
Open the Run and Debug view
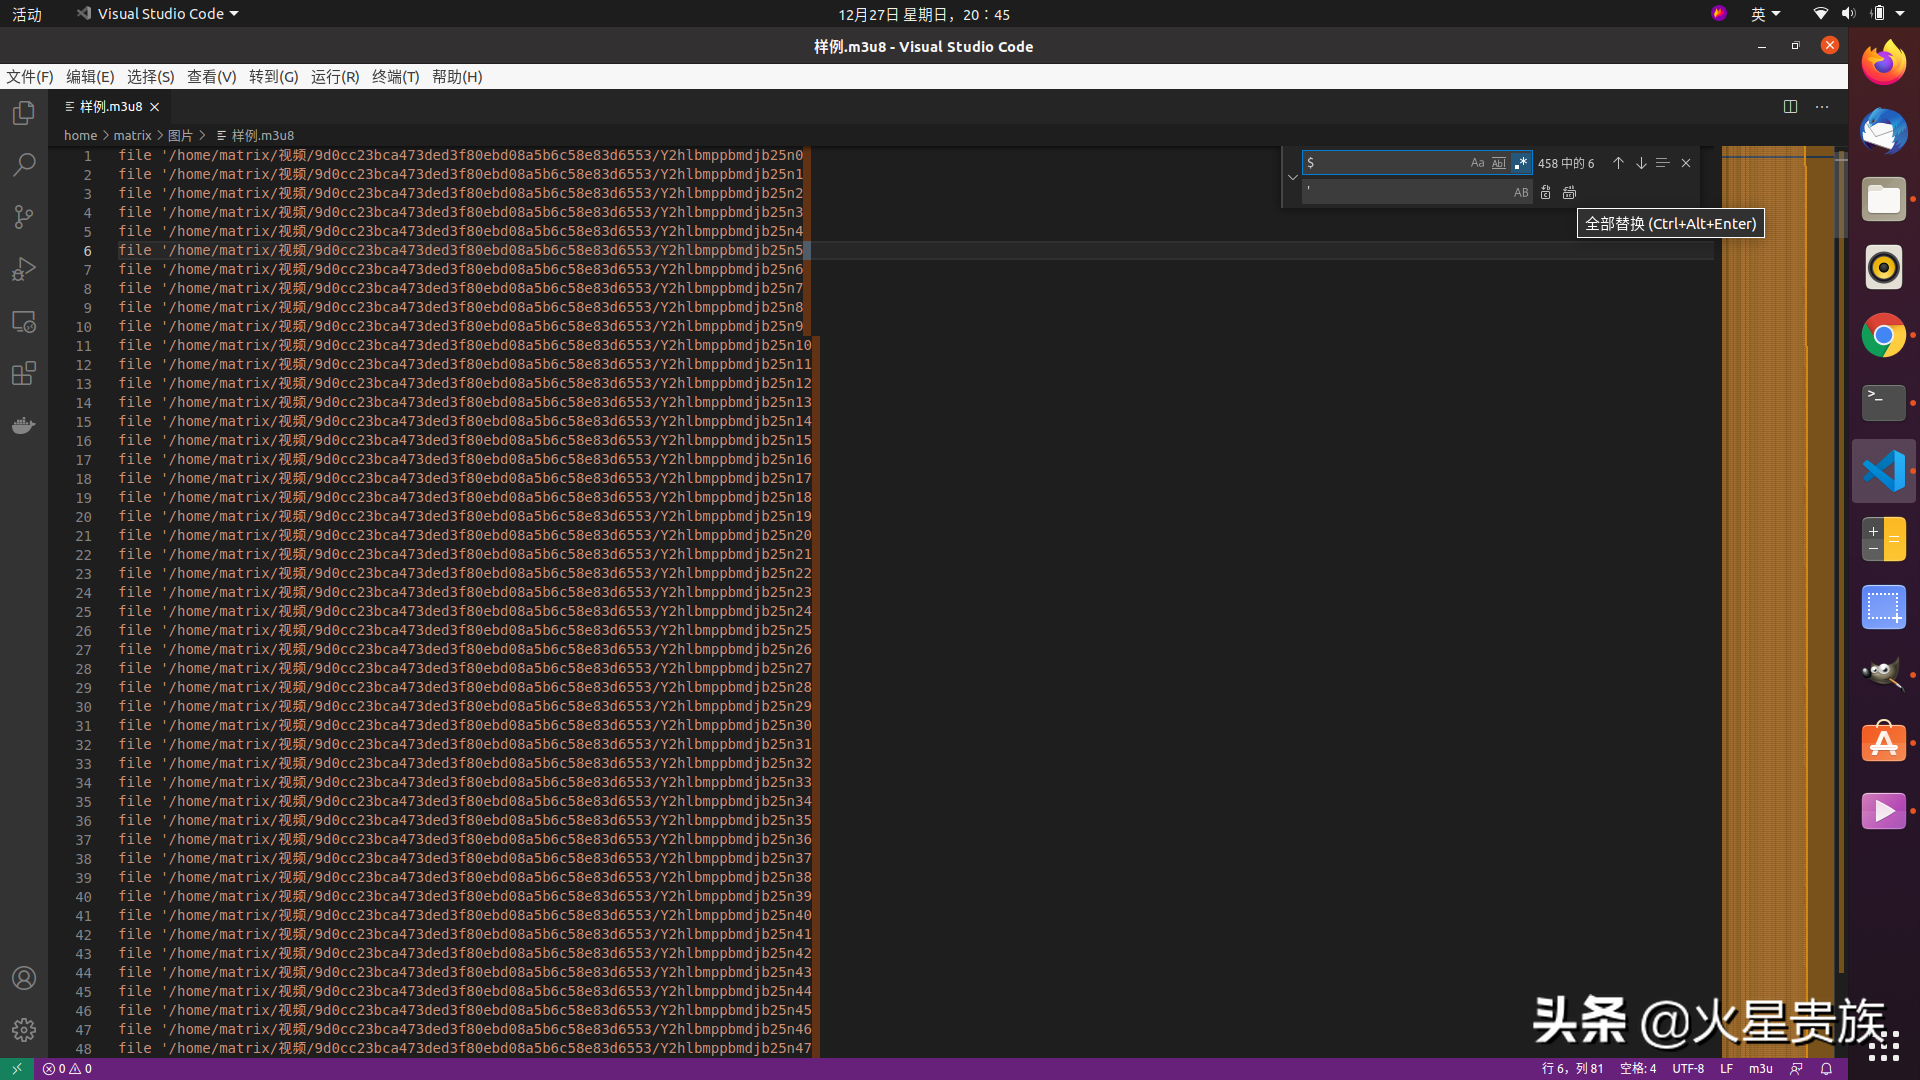tap(24, 269)
